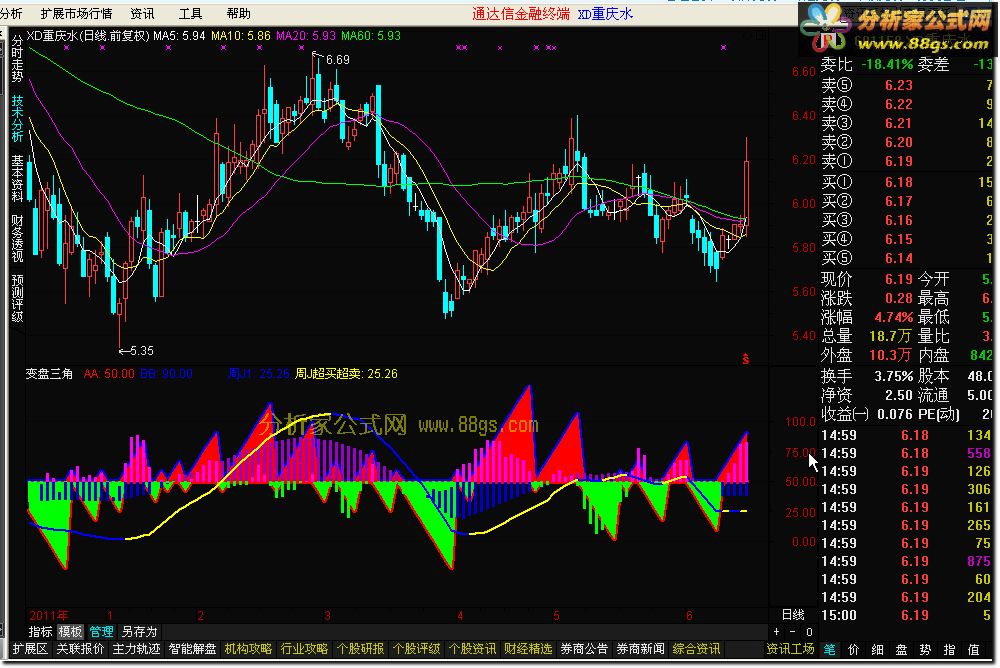Open the 分析 menu

(11, 13)
